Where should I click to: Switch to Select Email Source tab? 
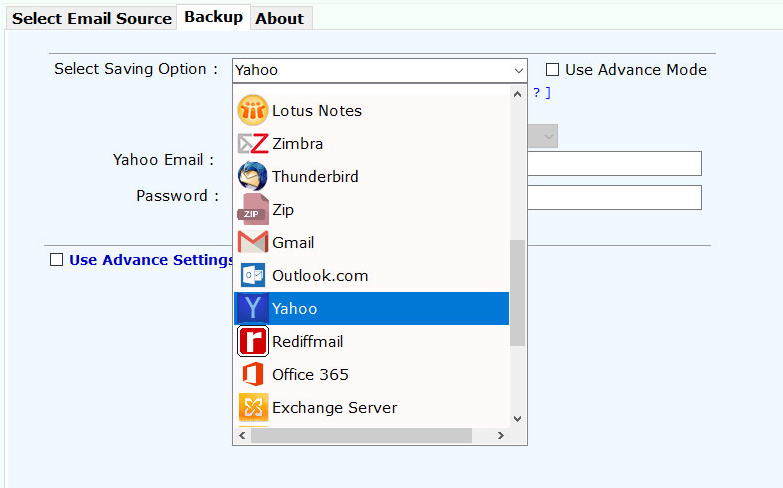(92, 19)
